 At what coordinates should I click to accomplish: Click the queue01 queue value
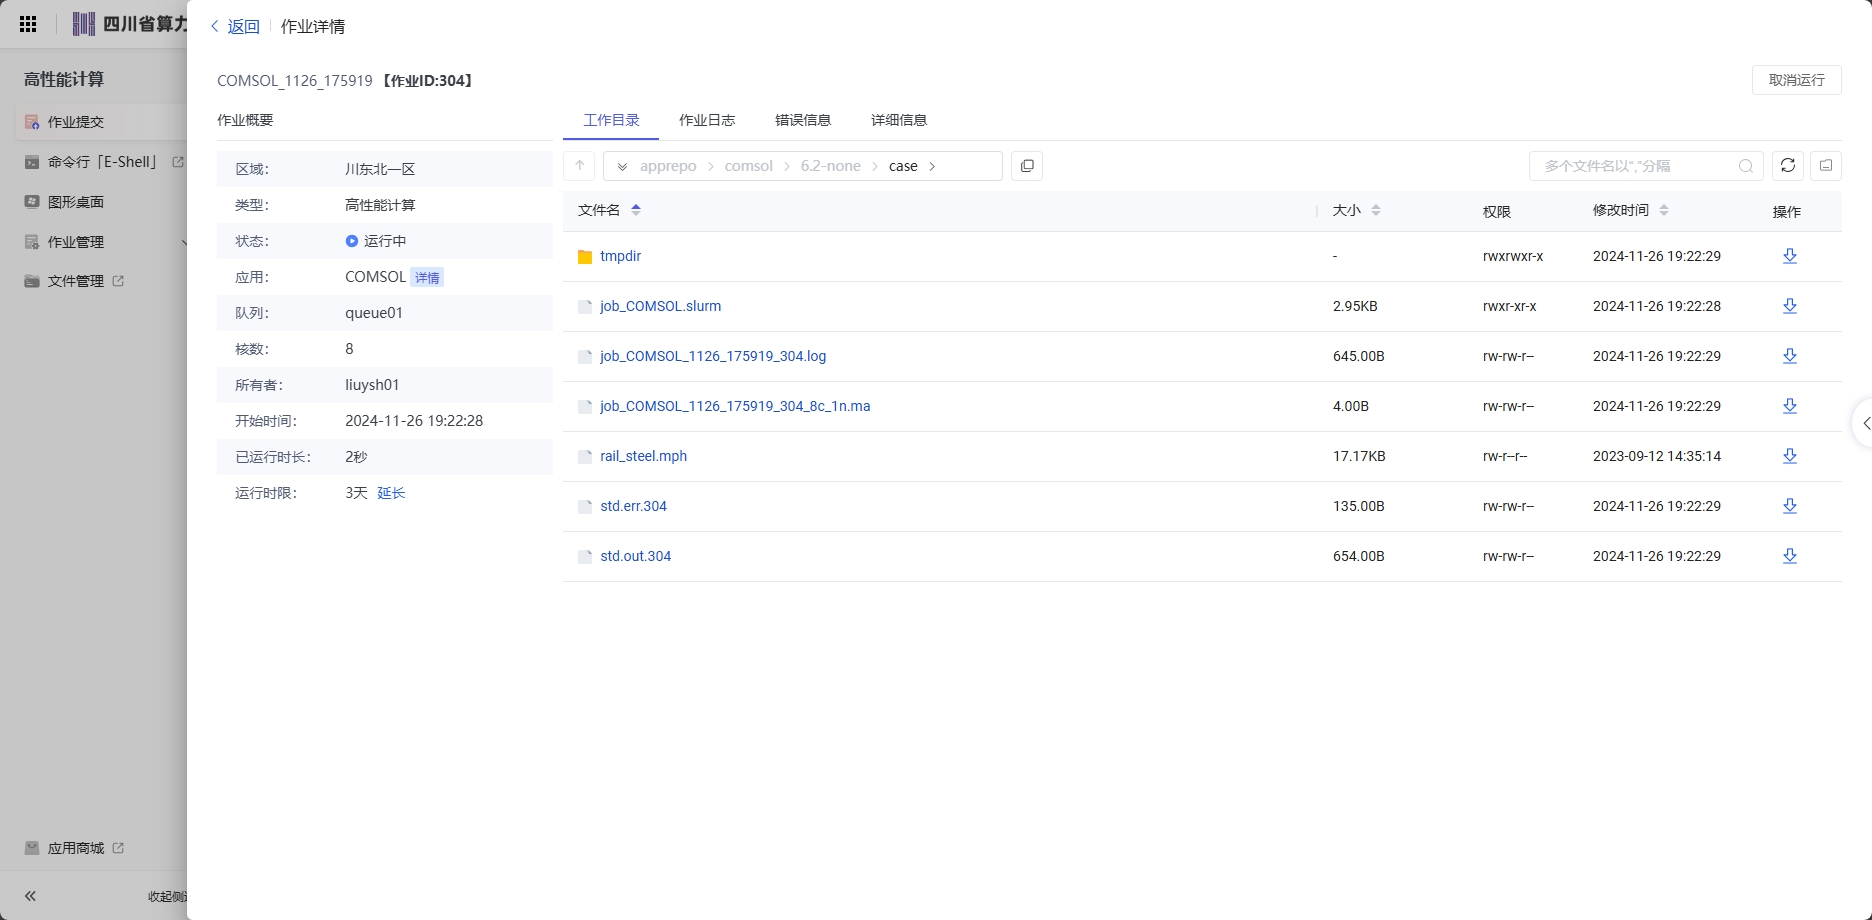point(374,313)
